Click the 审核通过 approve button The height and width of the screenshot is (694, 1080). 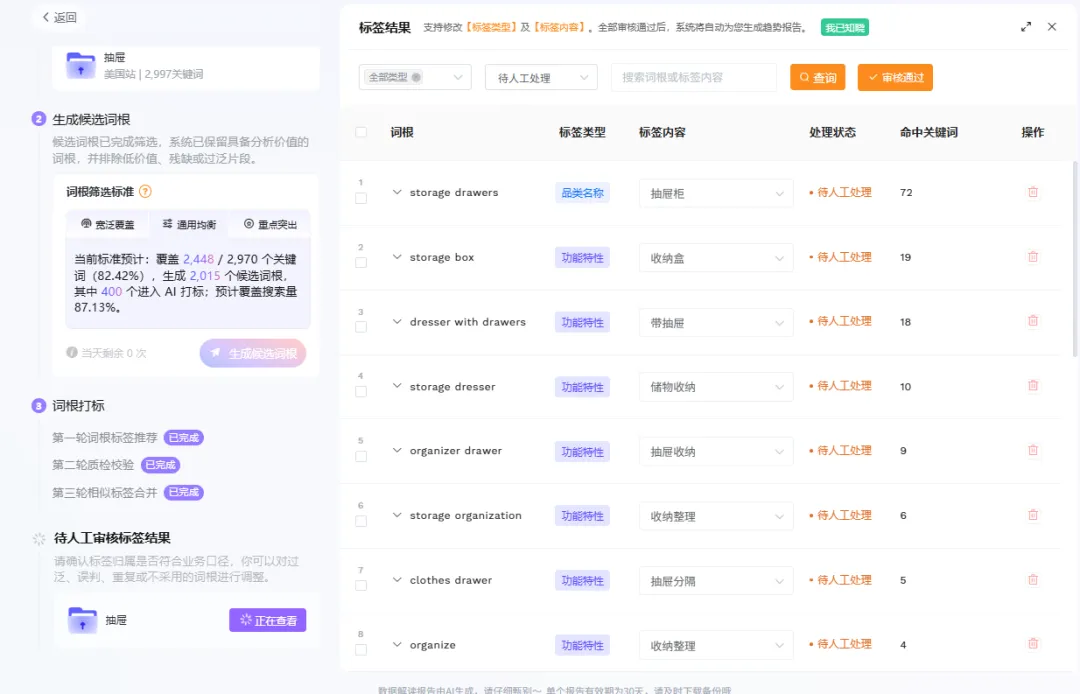click(895, 77)
